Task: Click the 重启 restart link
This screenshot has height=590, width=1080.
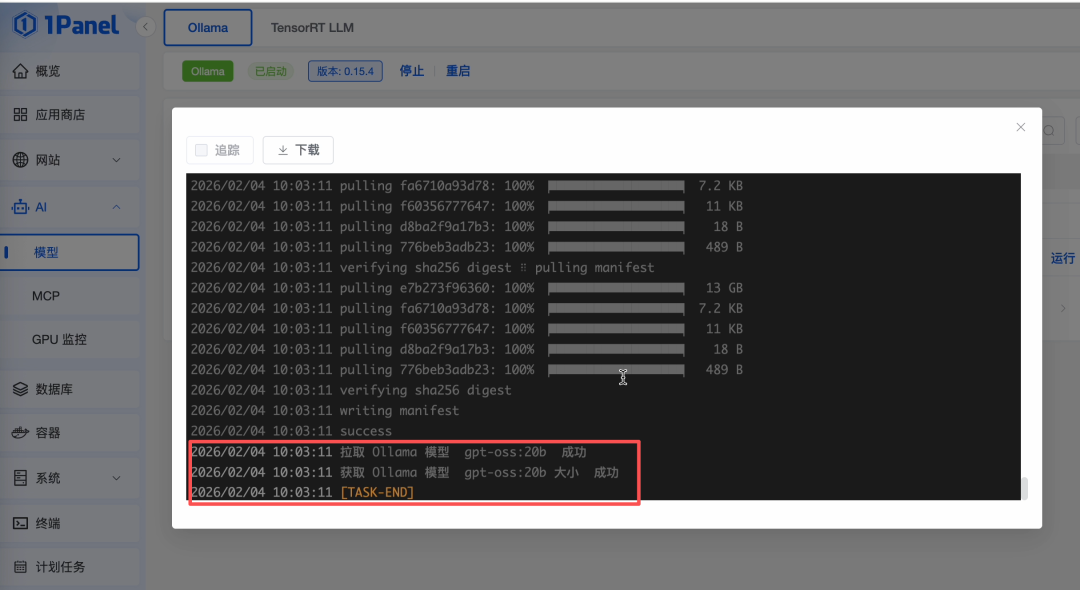Action: coord(458,71)
